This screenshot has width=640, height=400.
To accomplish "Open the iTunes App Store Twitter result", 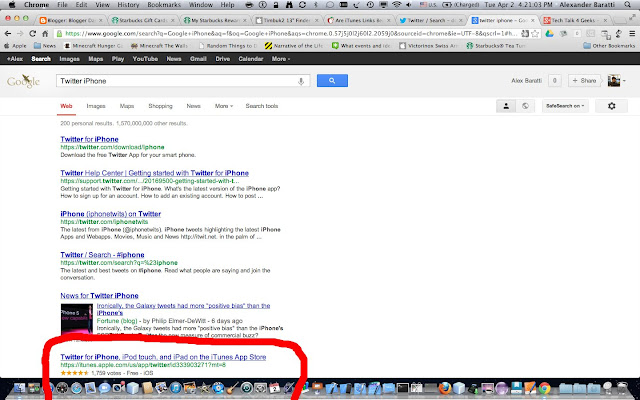I will (x=163, y=357).
